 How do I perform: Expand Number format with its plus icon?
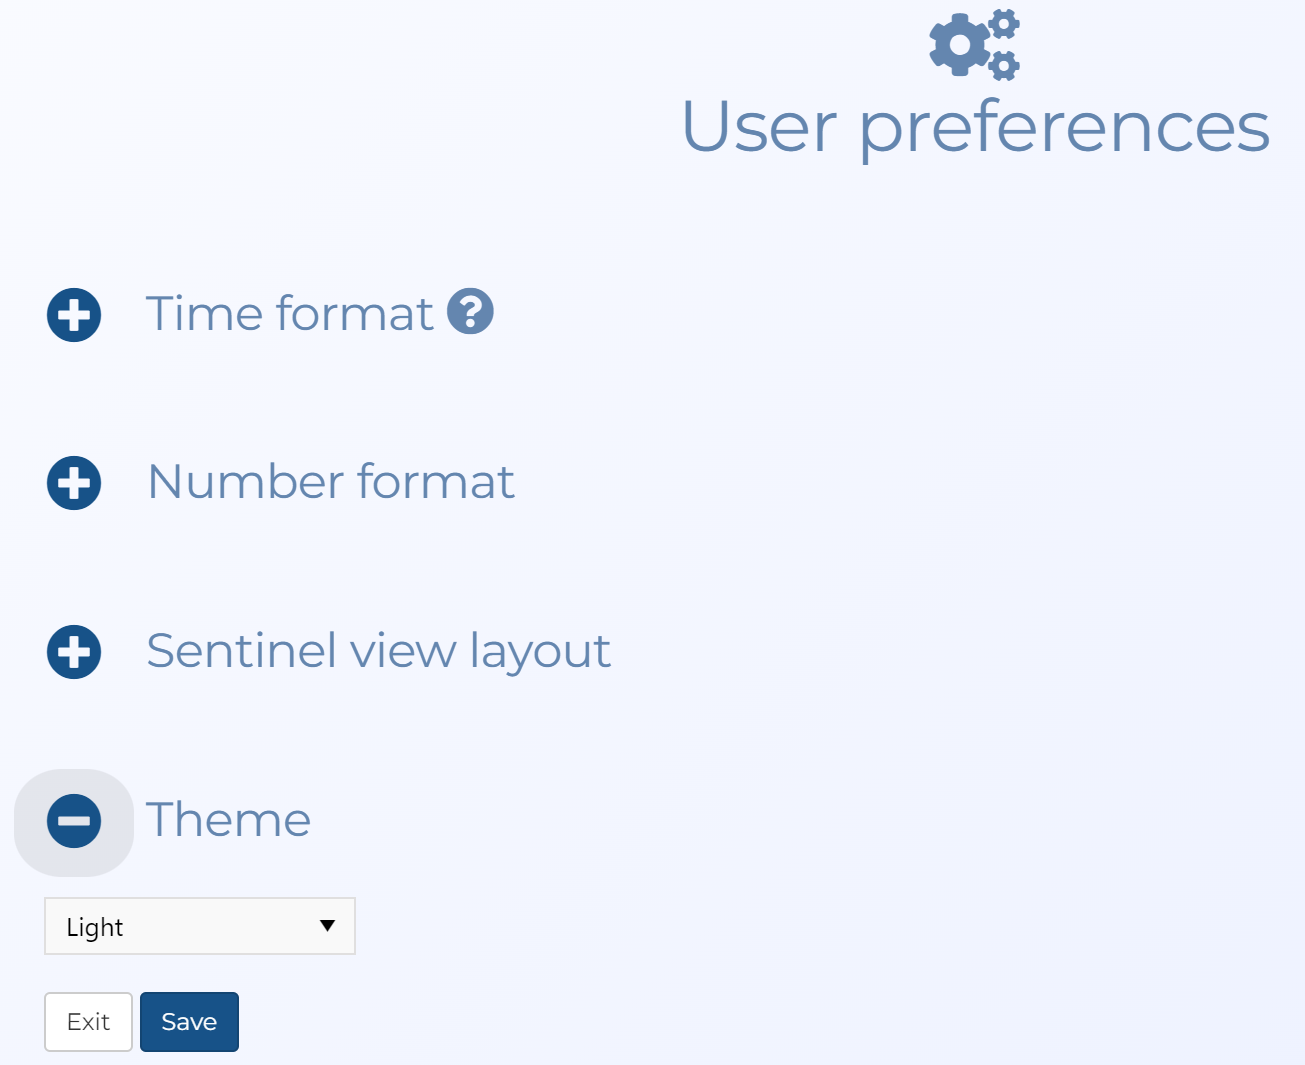coord(74,483)
